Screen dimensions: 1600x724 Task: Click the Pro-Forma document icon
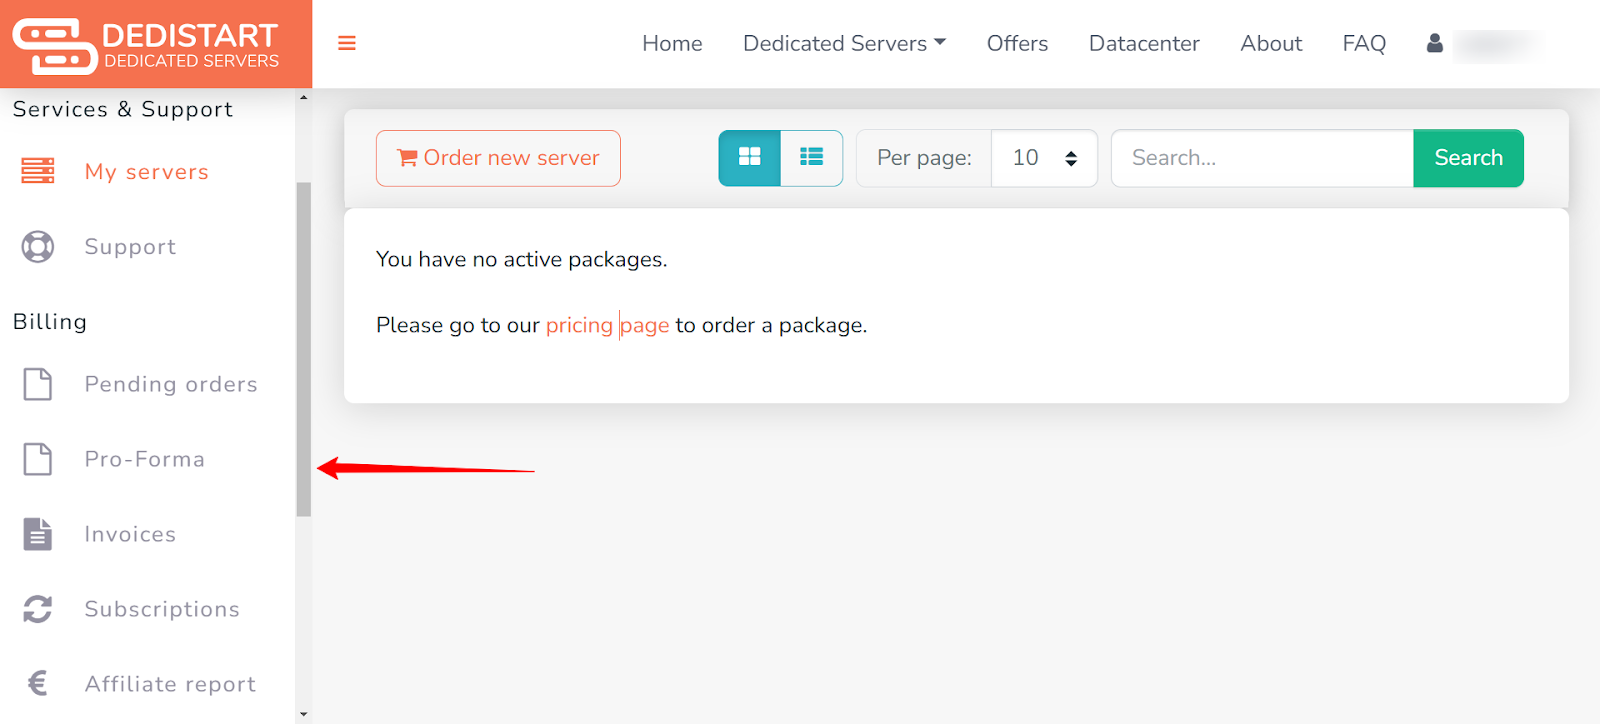(38, 459)
